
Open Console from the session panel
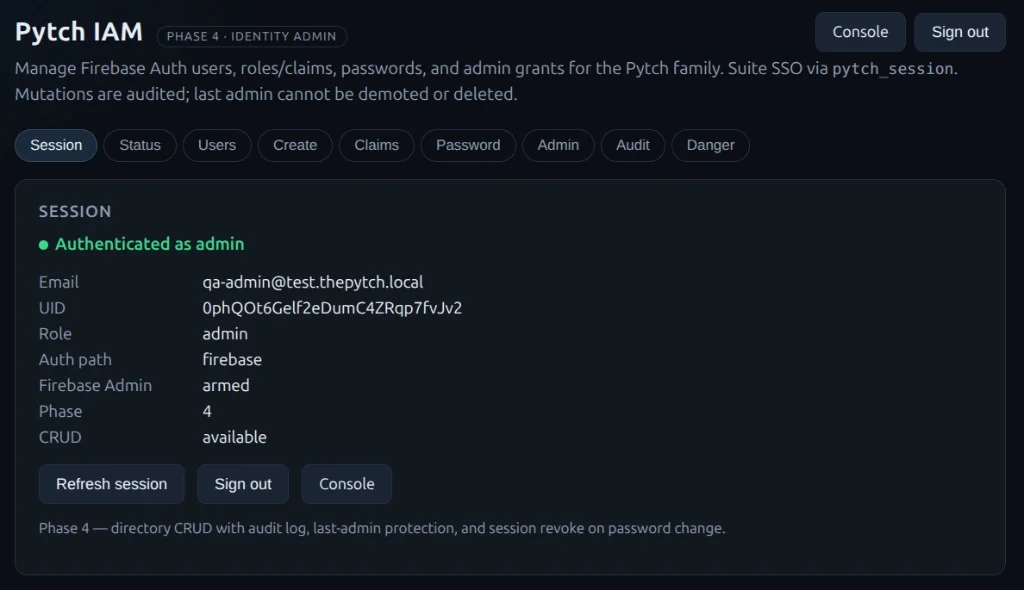pyautogui.click(x=347, y=484)
